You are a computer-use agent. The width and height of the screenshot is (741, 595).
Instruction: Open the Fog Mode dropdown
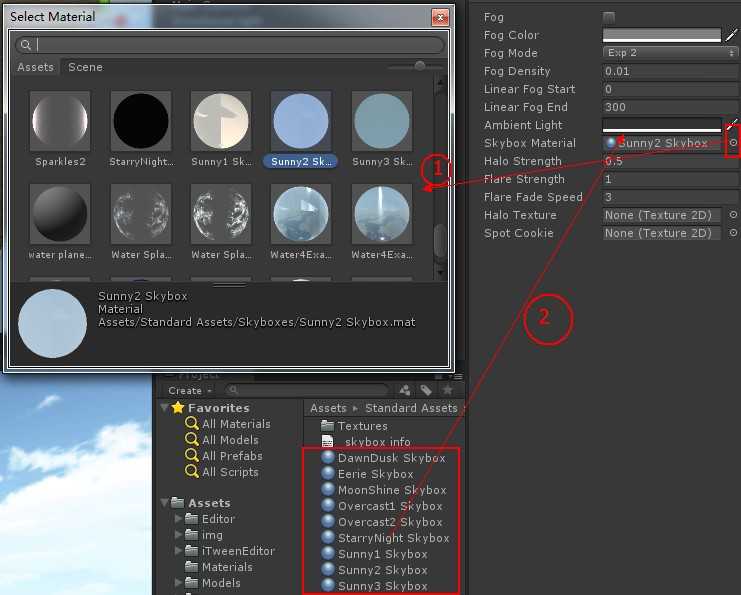[x=670, y=53]
